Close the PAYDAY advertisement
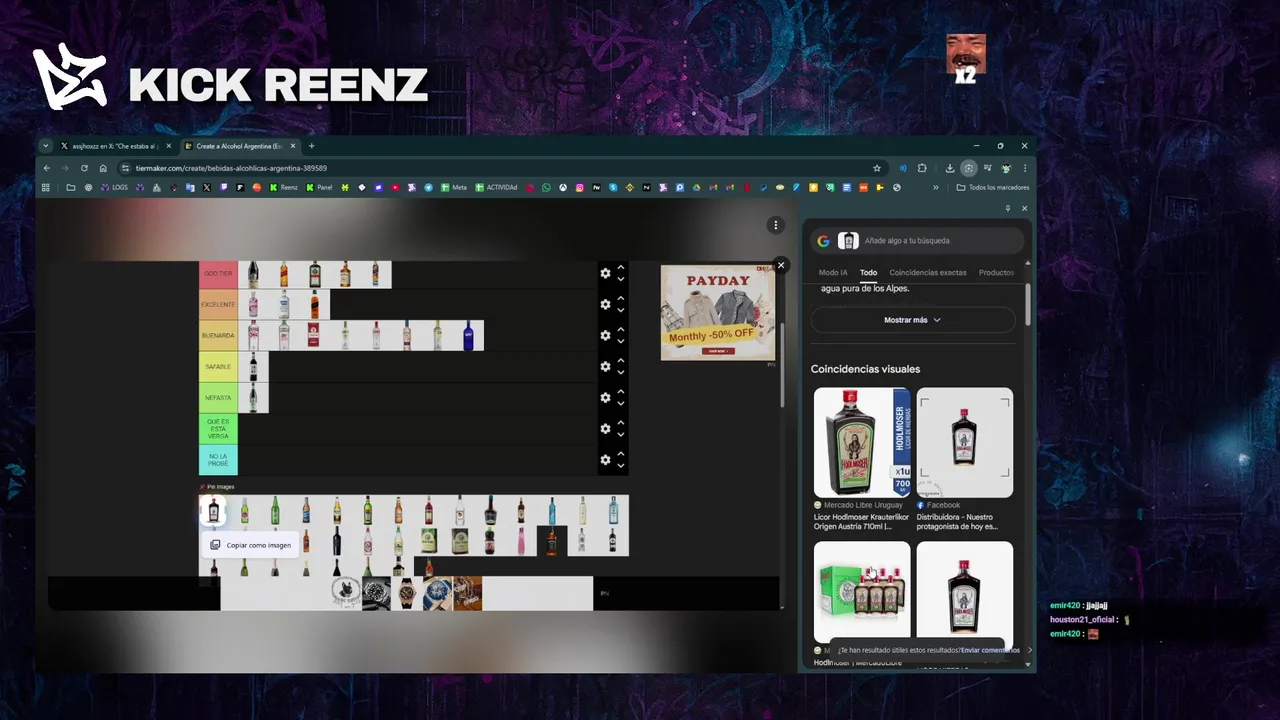The height and width of the screenshot is (720, 1280). click(781, 265)
